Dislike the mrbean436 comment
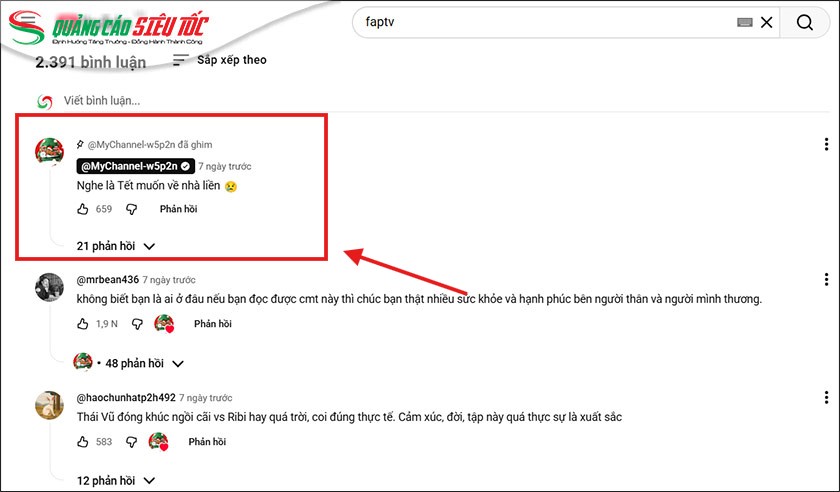Screen dimensions: 840x492 135,324
